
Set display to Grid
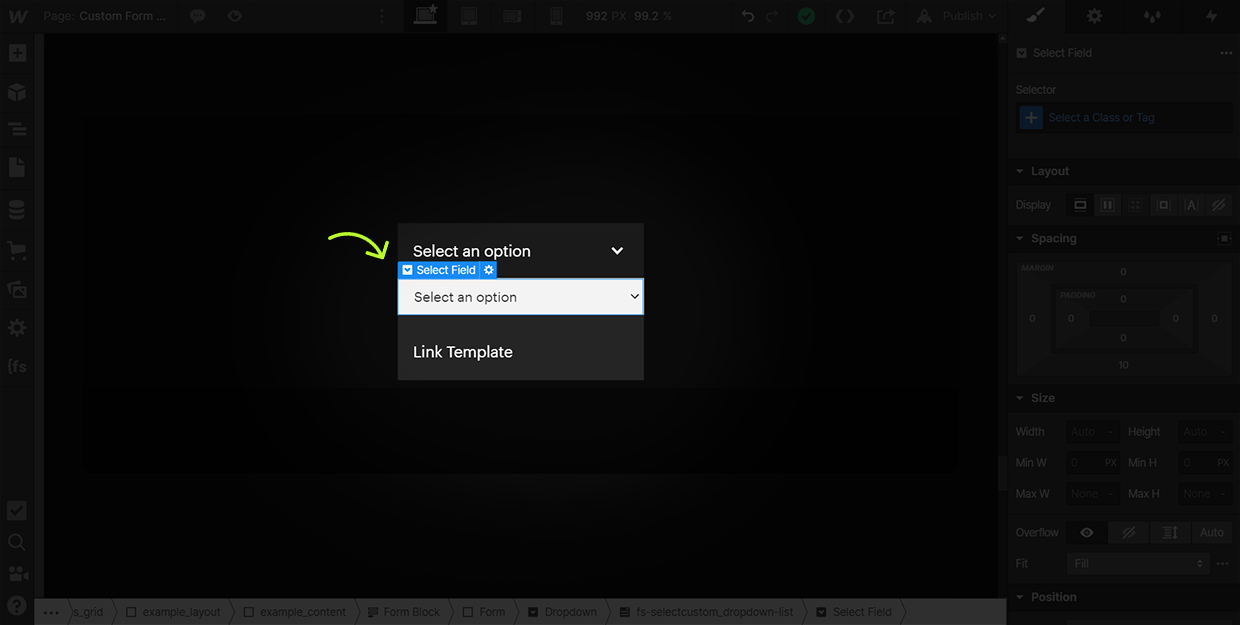point(1135,205)
